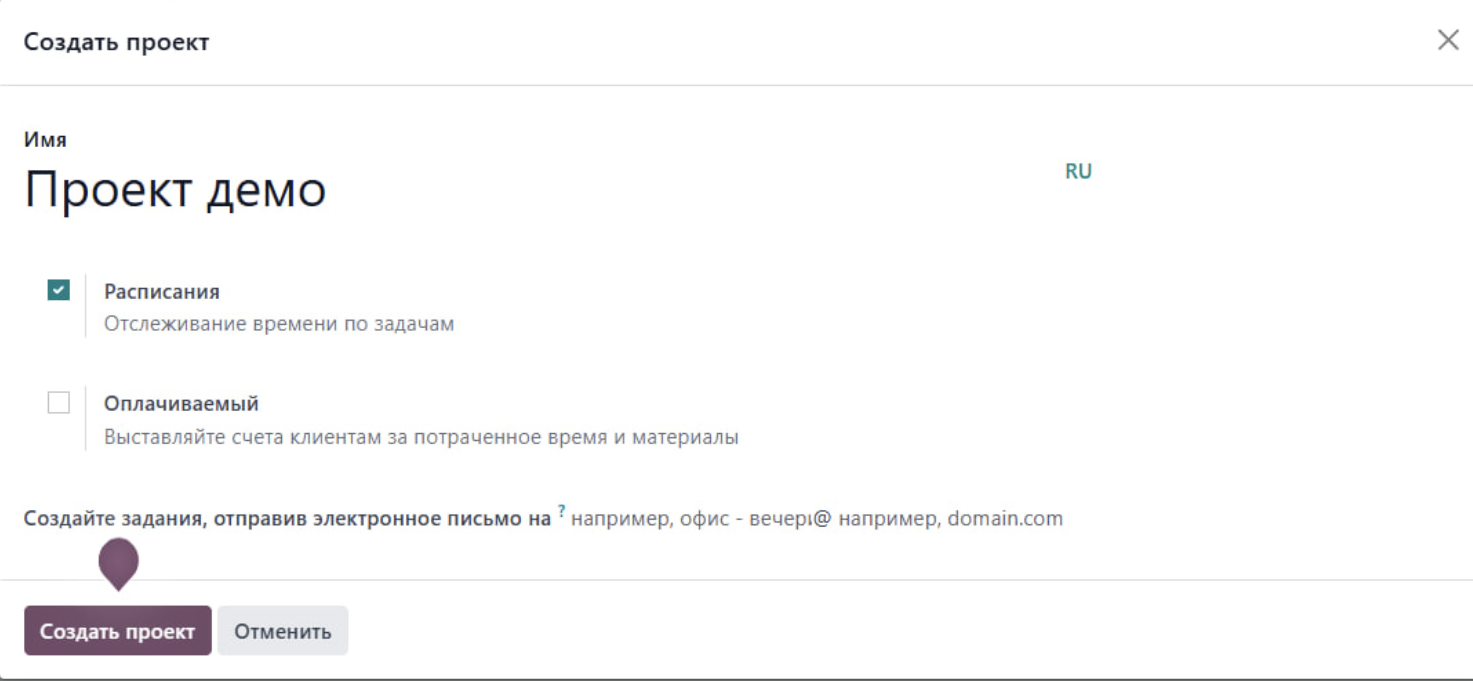Click the question-mark help icon by email label

pos(562,513)
